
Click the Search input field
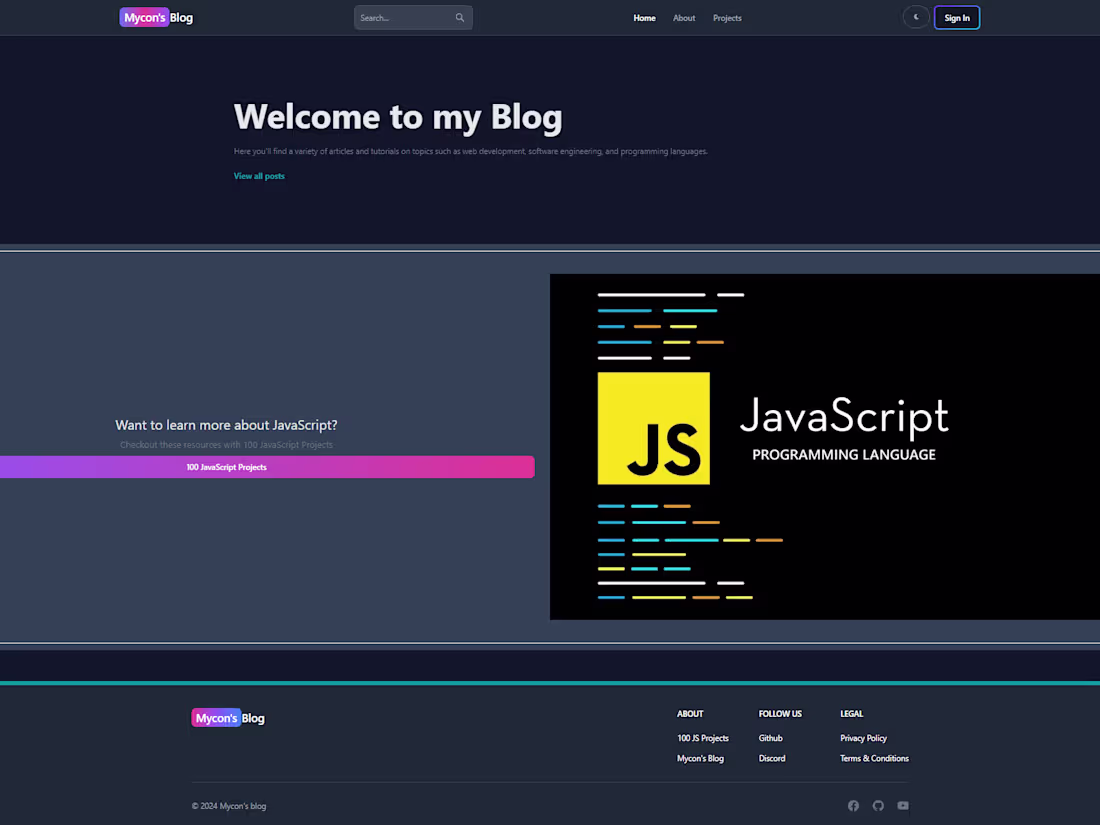coord(400,17)
